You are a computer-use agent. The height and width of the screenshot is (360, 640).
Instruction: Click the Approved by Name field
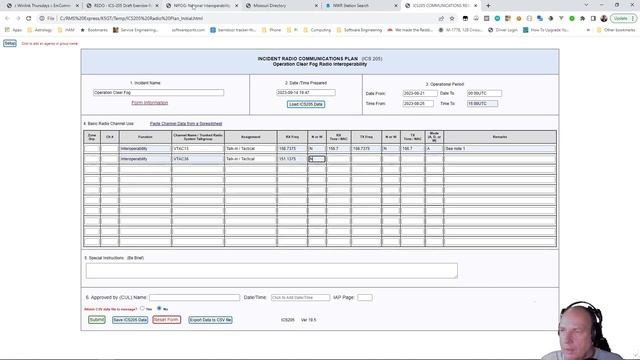tap(194, 298)
